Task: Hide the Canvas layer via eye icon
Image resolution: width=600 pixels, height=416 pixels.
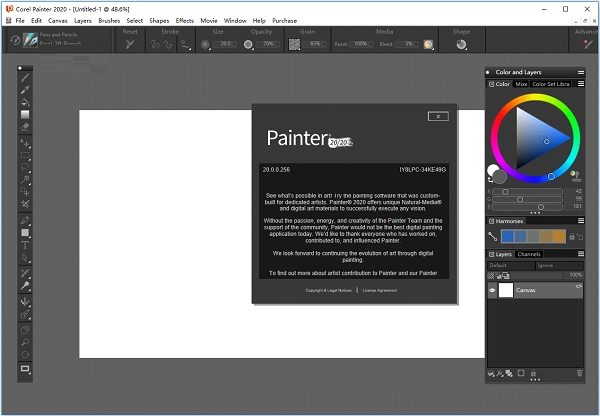Action: click(492, 290)
